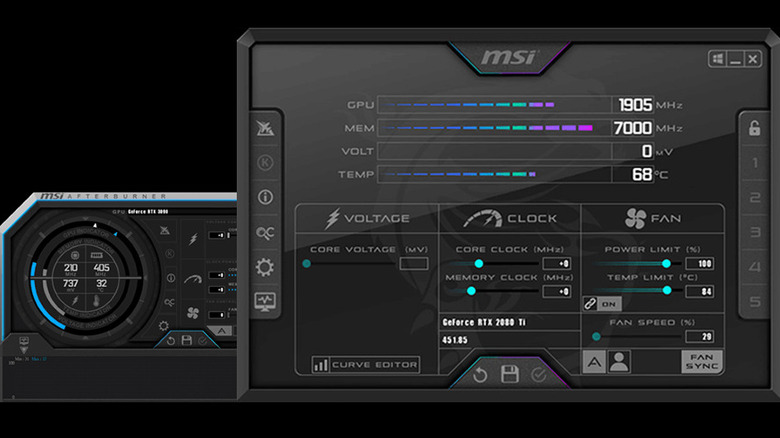Open hardware monitor icon in main sidebar

(x=265, y=302)
